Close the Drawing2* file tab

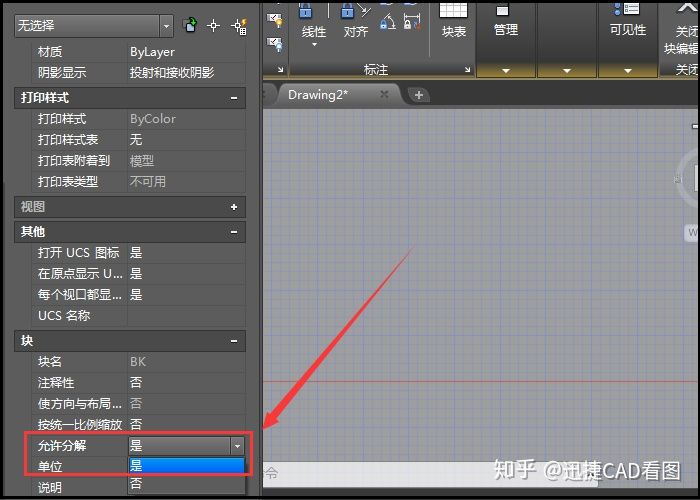coord(384,94)
